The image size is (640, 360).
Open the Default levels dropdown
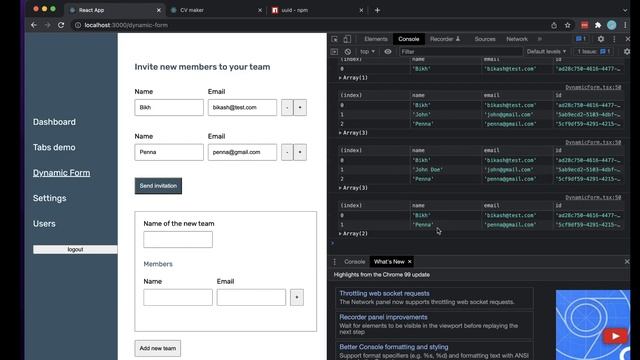(546, 52)
